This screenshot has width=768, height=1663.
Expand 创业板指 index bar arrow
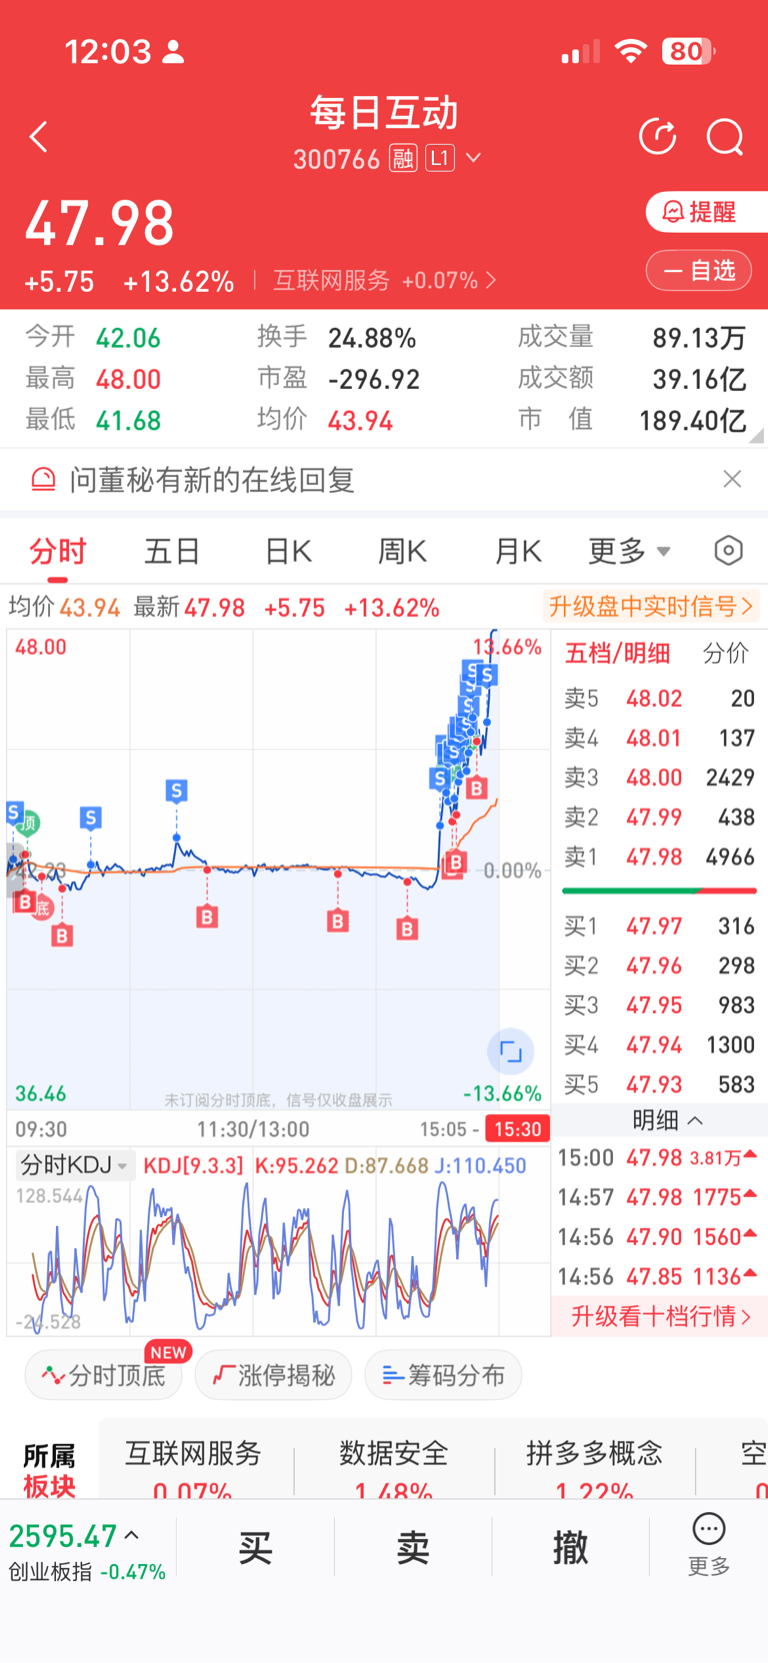click(x=131, y=1535)
